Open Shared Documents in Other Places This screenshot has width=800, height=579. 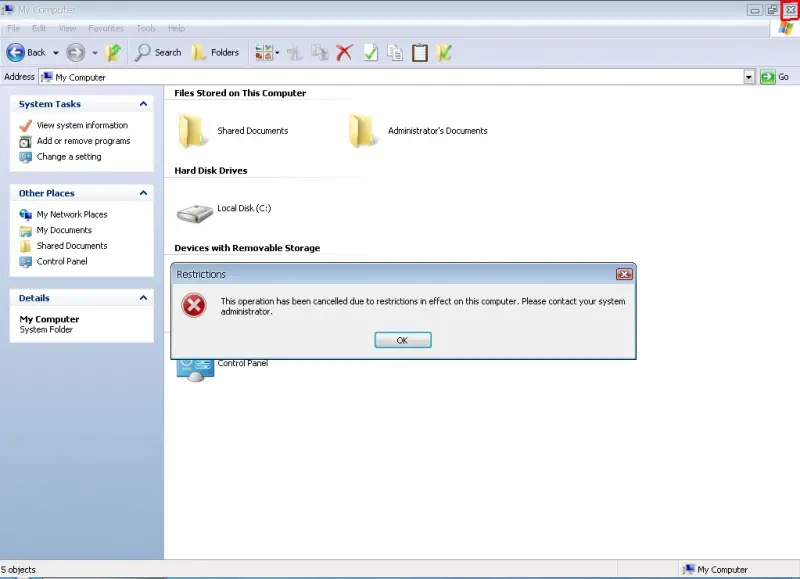tap(72, 246)
